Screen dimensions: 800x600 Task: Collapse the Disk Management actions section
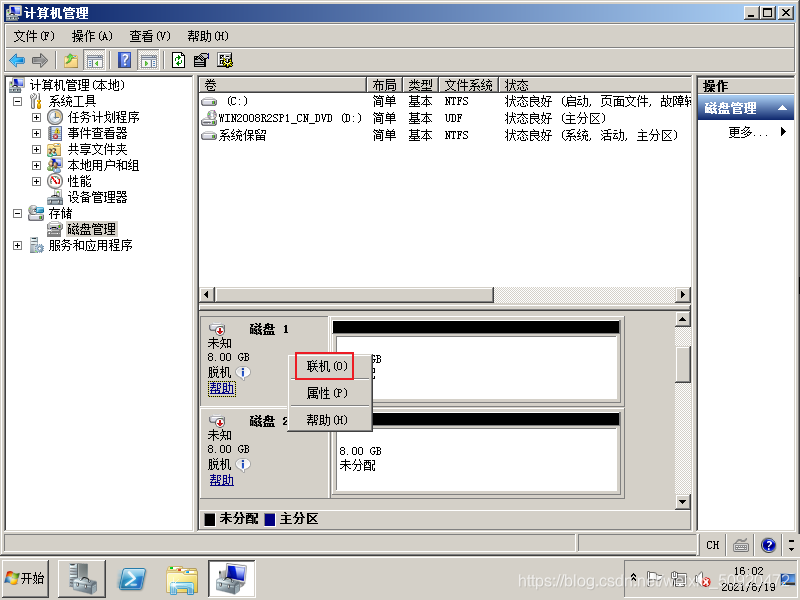(x=782, y=108)
